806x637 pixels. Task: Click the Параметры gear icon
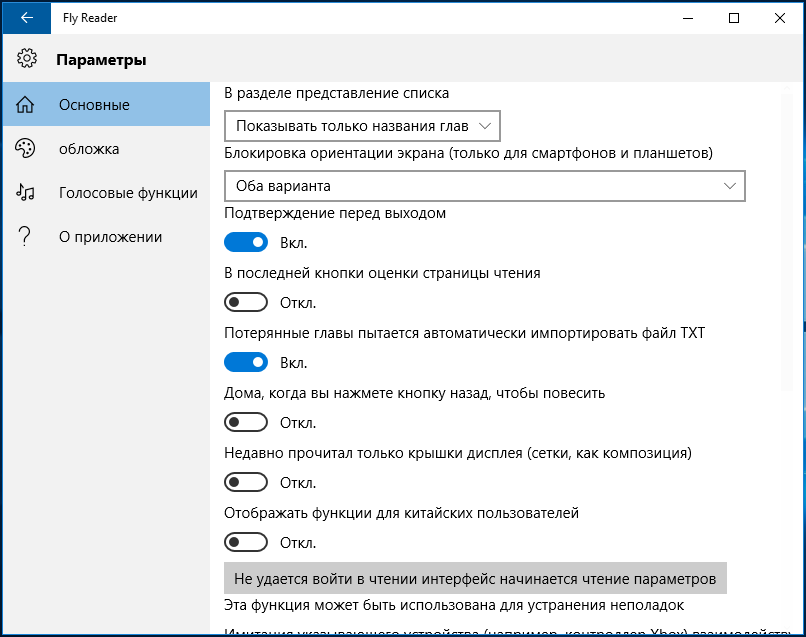click(27, 59)
